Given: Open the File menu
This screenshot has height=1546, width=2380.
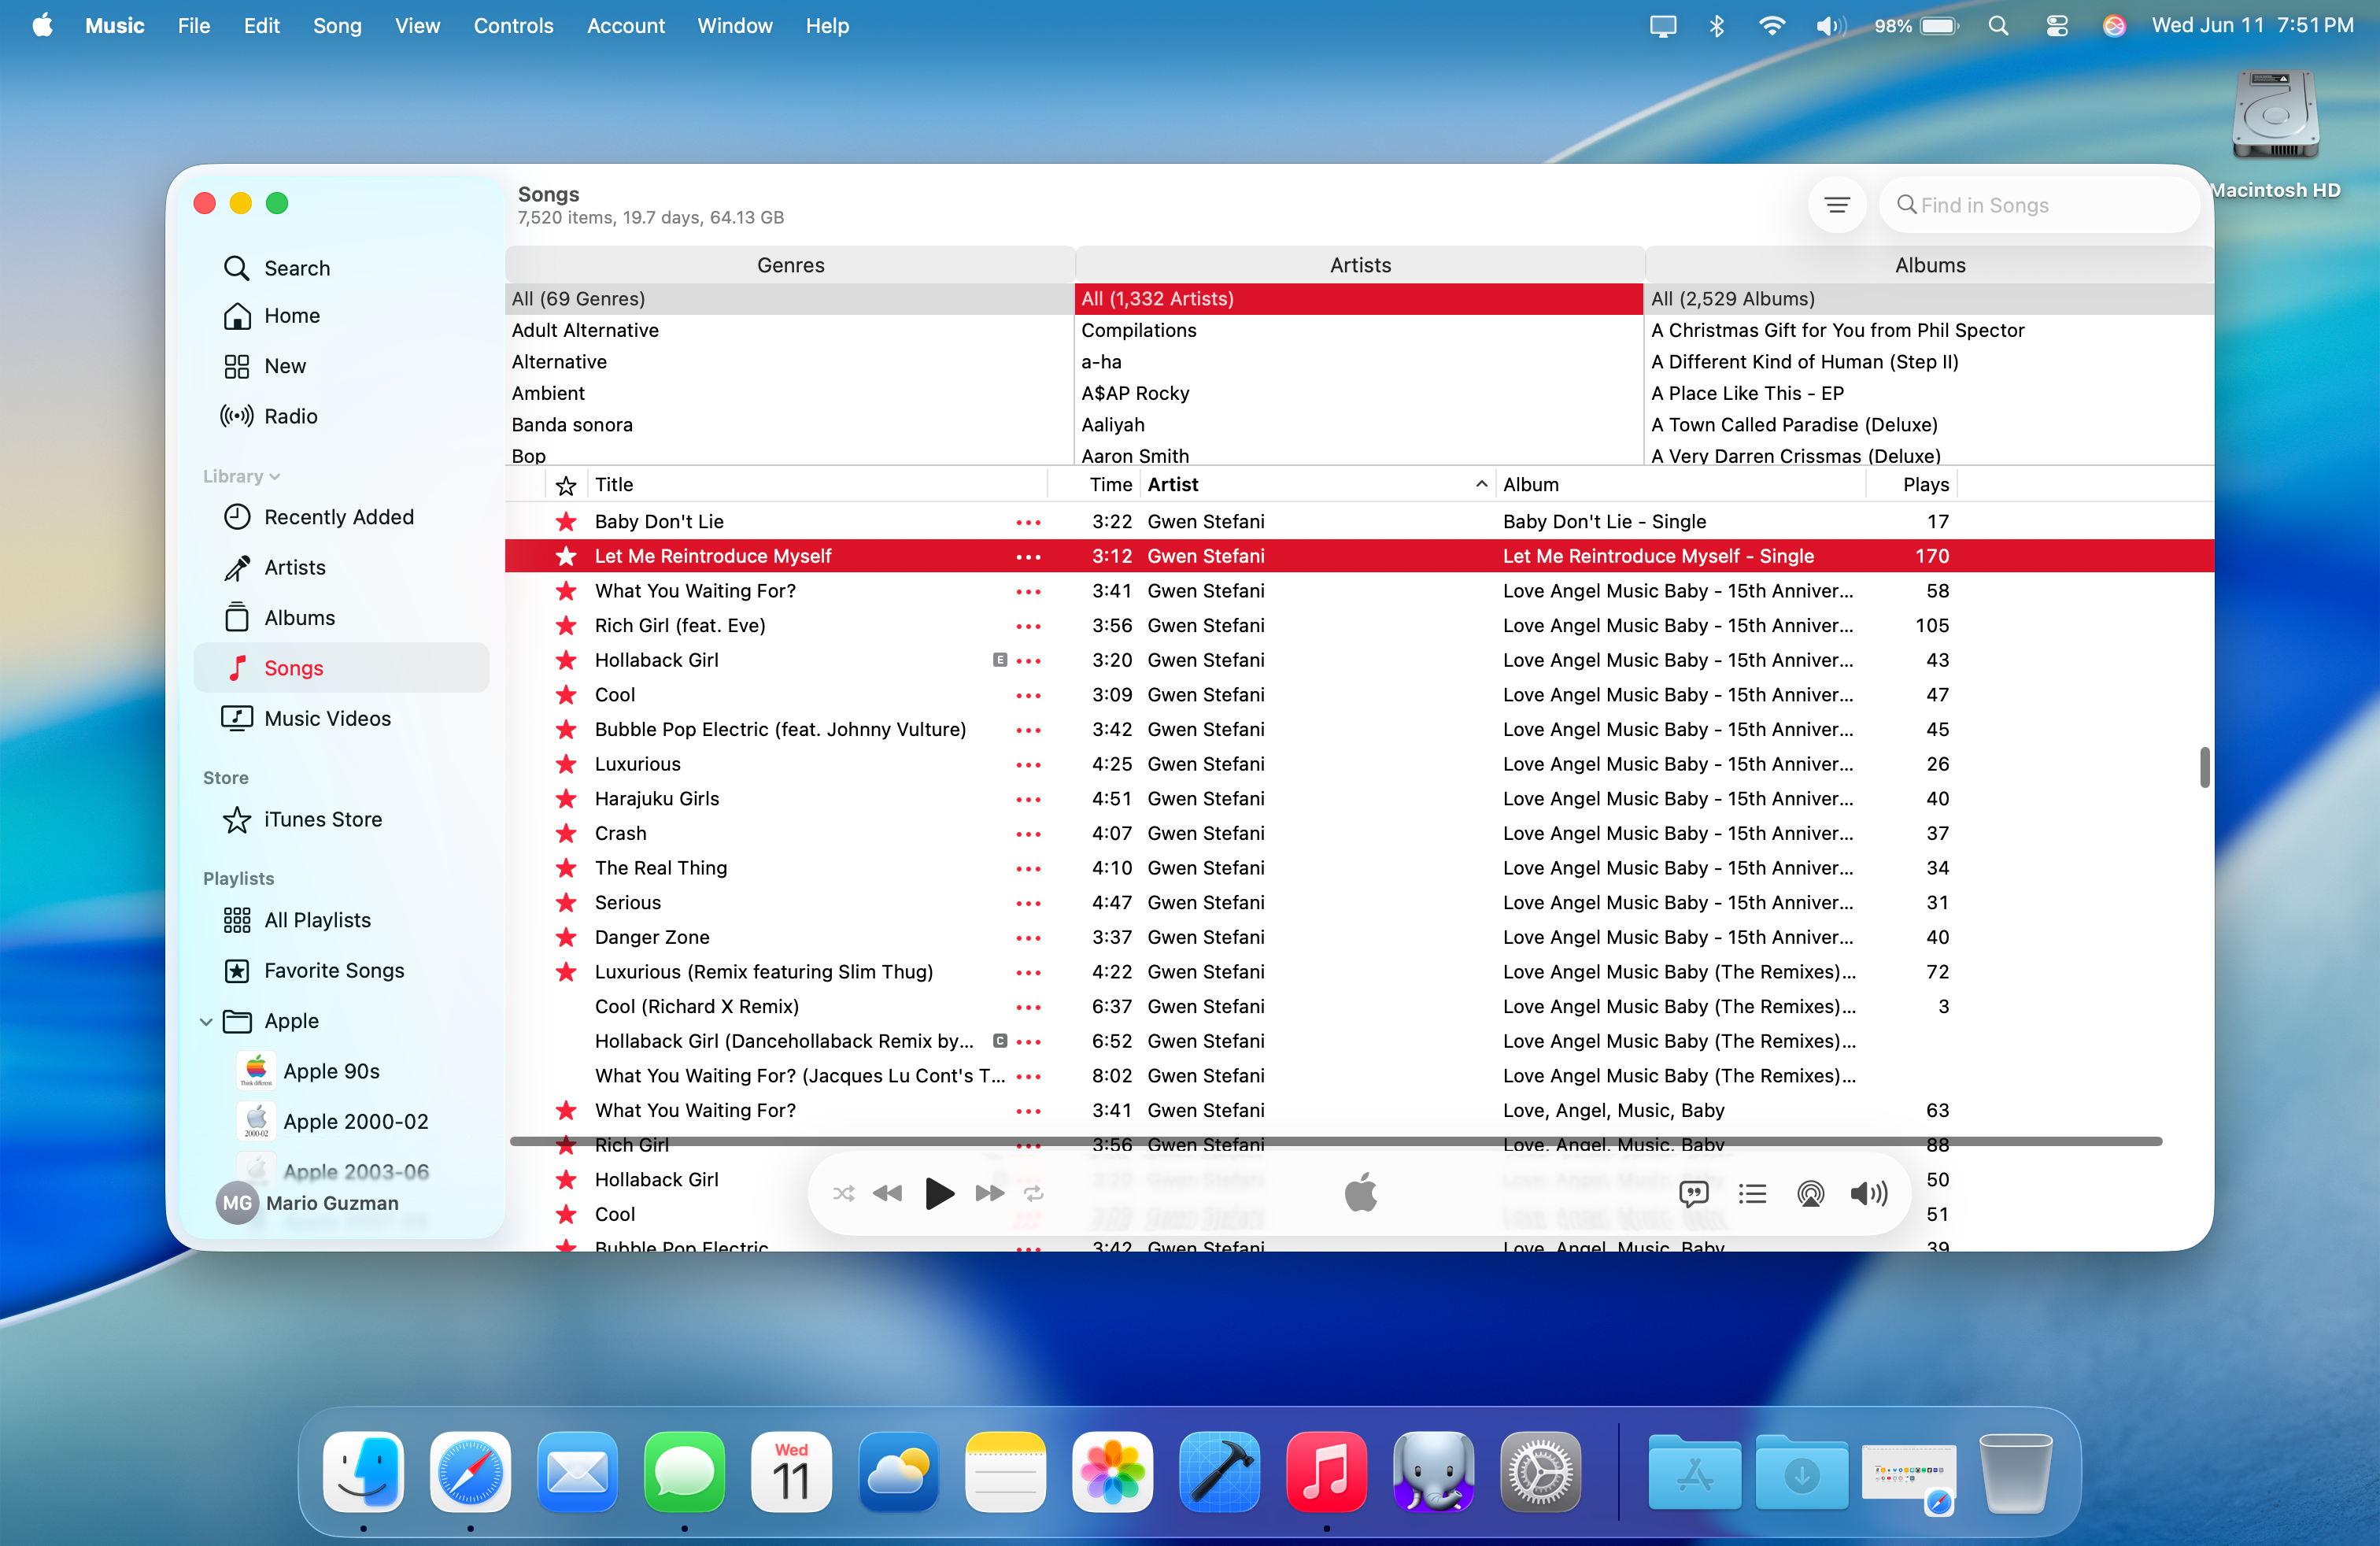Looking at the screenshot, I should tap(194, 26).
